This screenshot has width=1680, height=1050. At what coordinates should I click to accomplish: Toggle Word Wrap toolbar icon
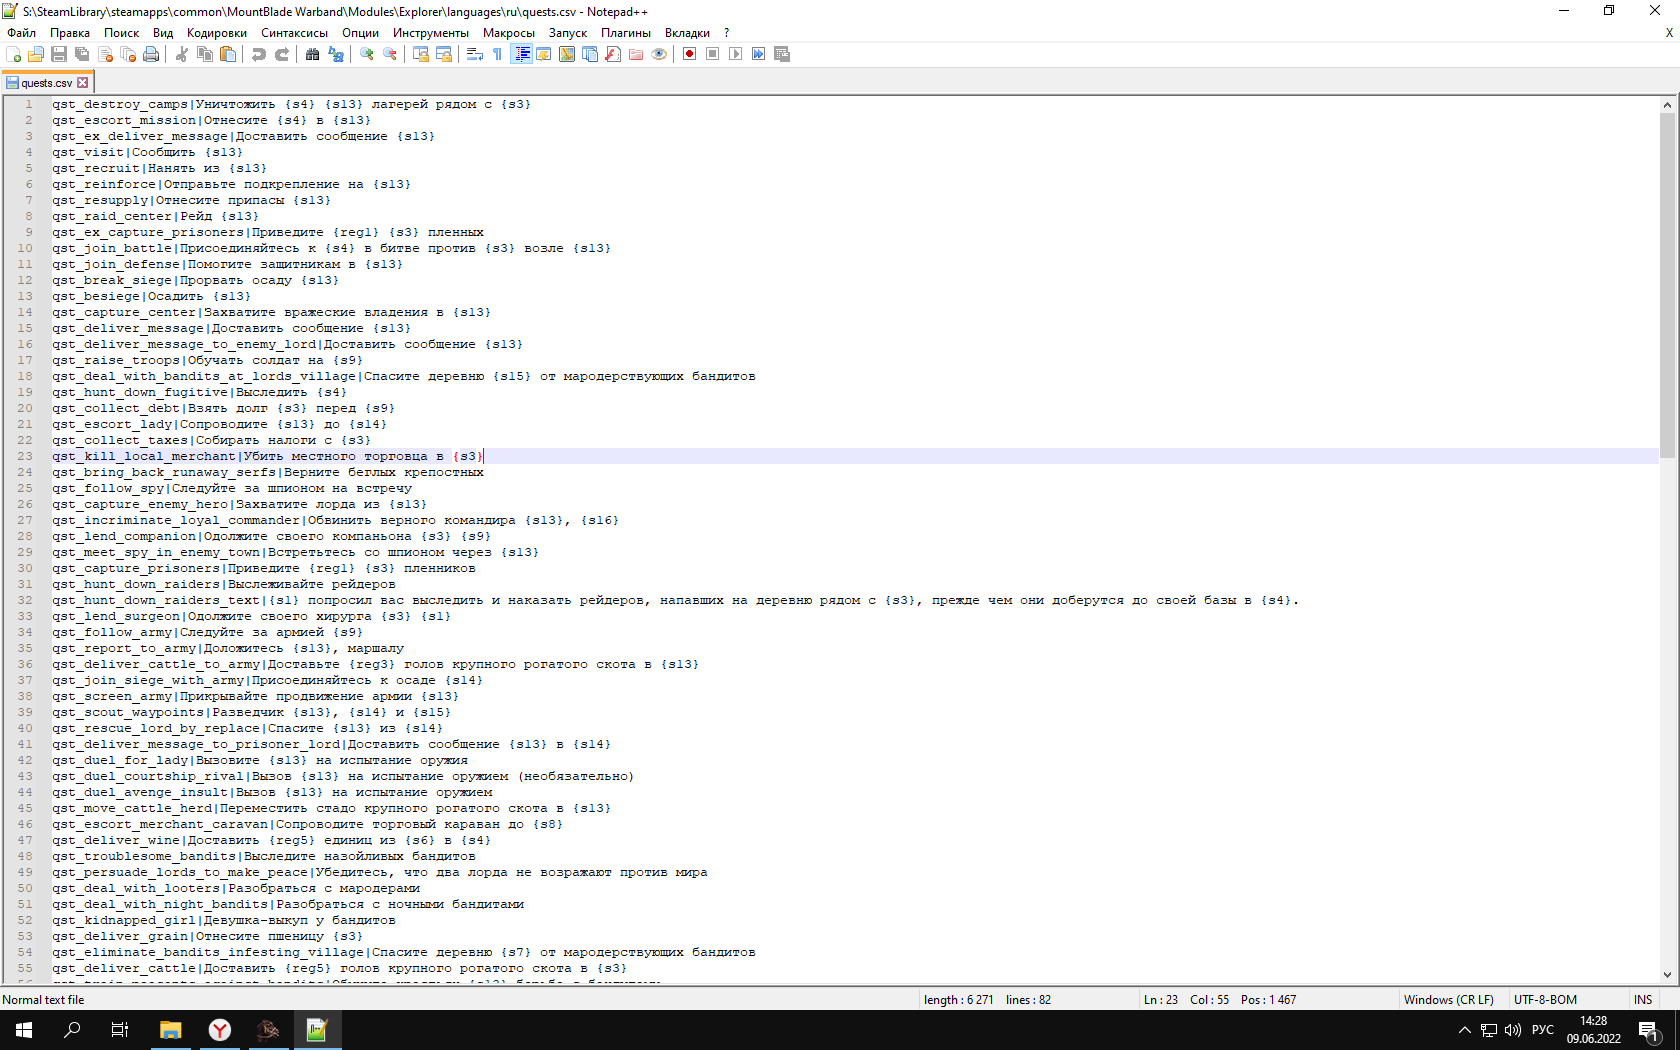(475, 54)
